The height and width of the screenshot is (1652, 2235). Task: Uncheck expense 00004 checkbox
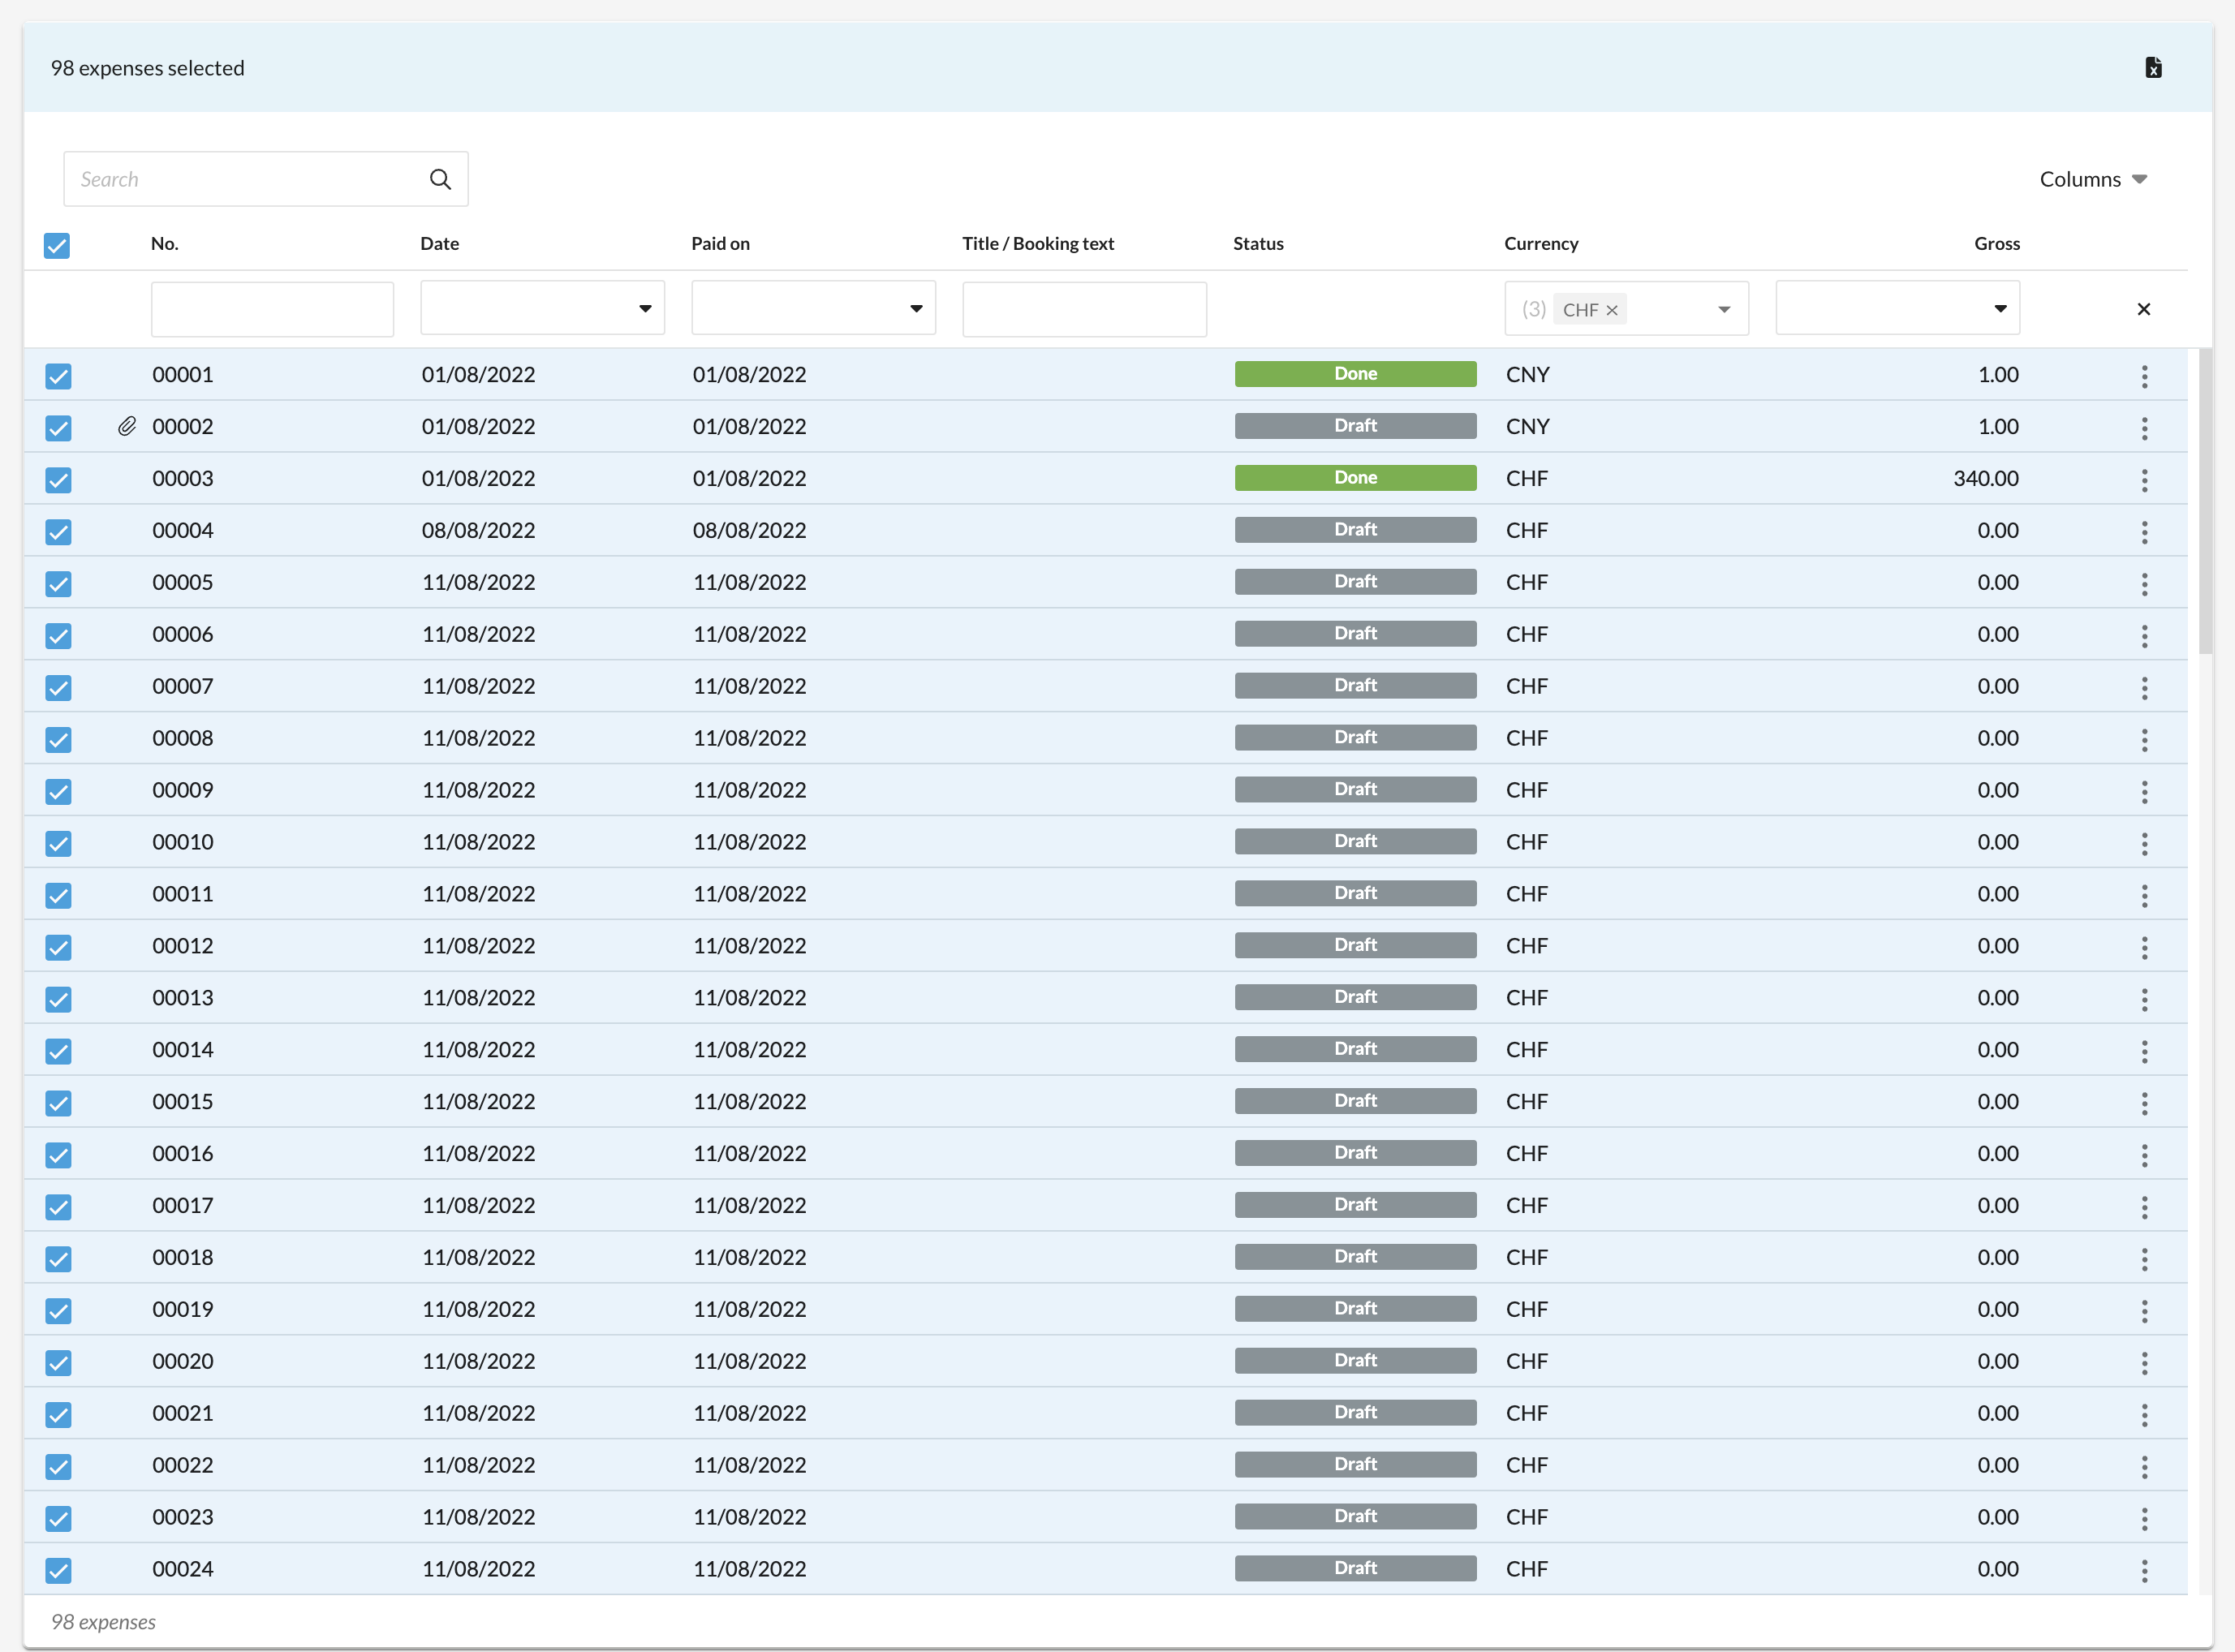point(58,531)
